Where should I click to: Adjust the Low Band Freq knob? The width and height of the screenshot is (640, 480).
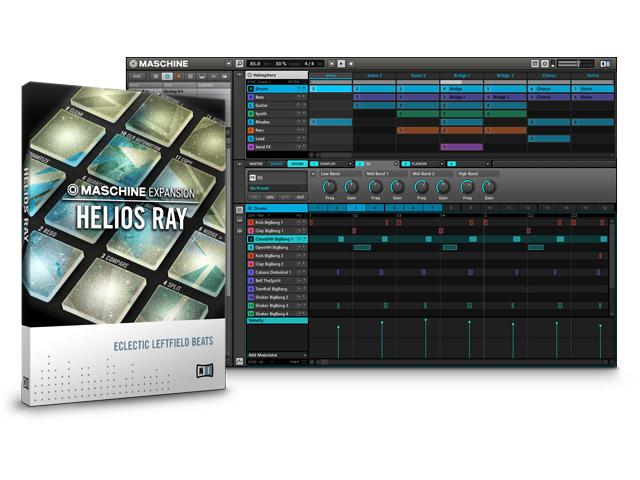[x=329, y=187]
